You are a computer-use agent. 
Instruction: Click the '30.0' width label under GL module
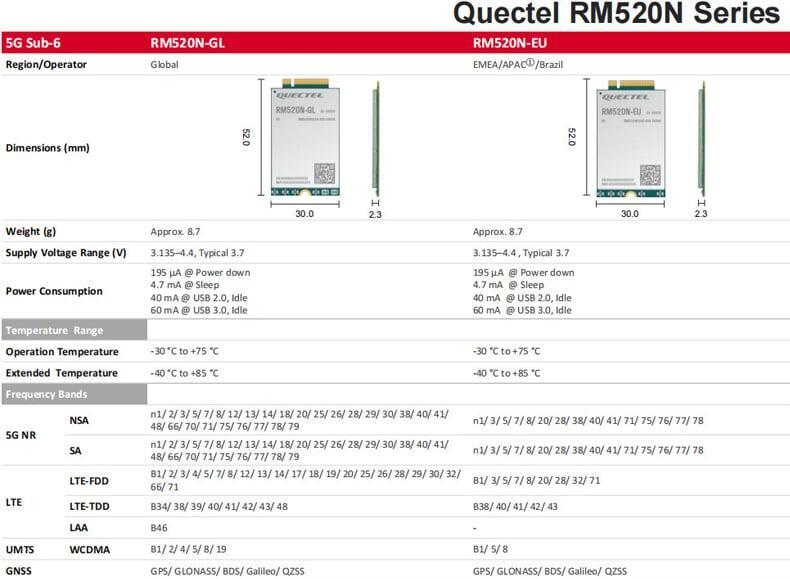(304, 214)
